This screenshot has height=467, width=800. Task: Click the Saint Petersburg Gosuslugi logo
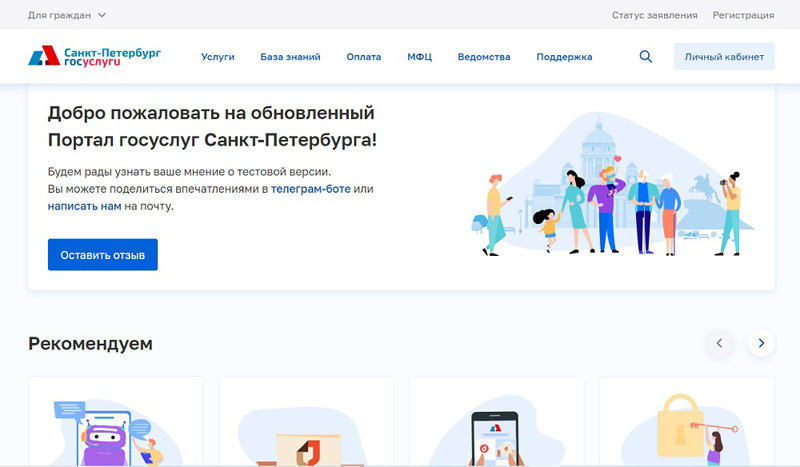[x=95, y=56]
